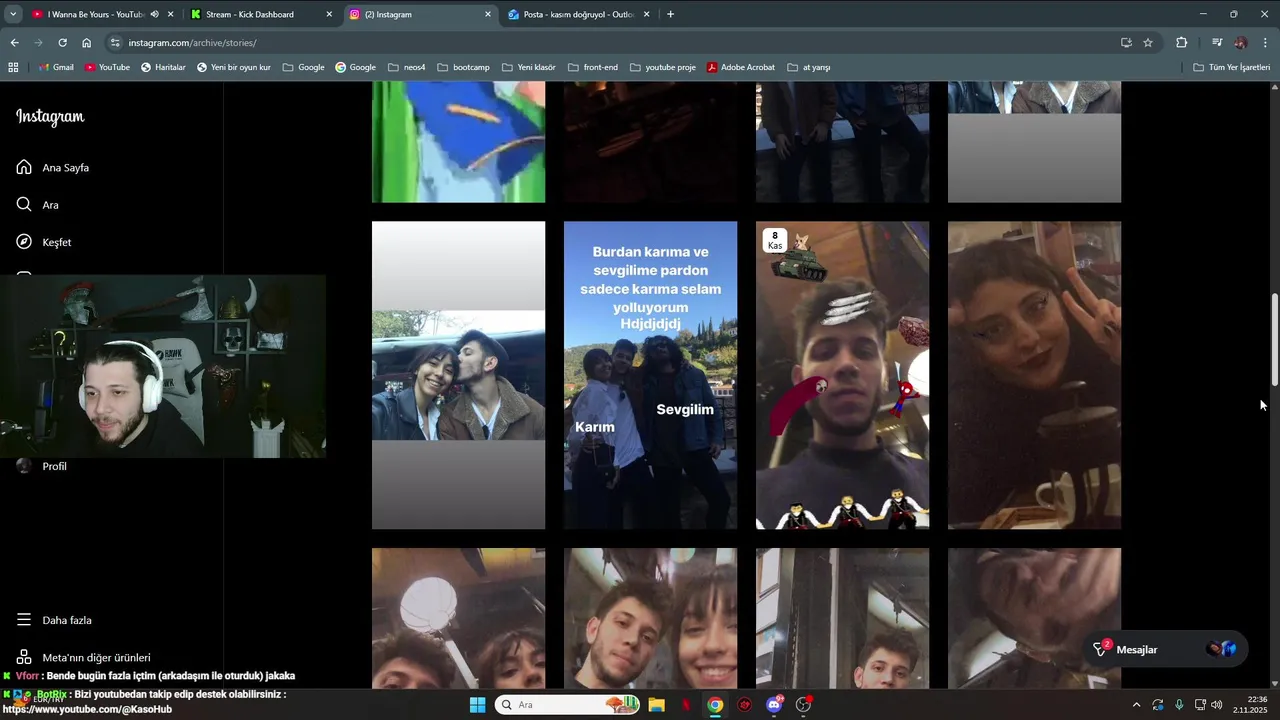The width and height of the screenshot is (1280, 720).
Task: Open the YouTube bookmark
Action: click(107, 67)
